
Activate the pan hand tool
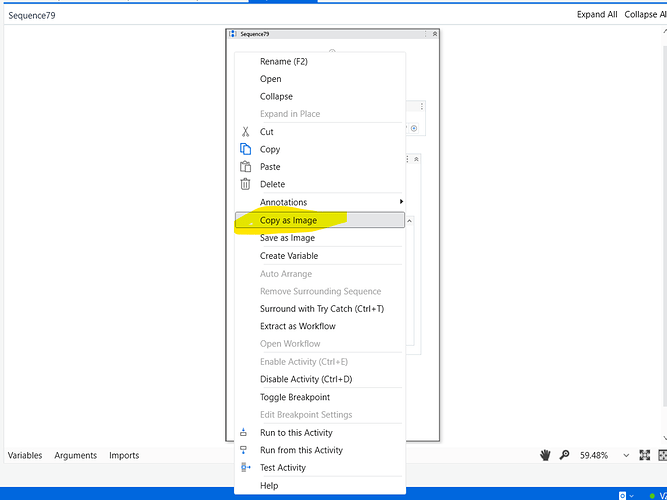[545, 455]
